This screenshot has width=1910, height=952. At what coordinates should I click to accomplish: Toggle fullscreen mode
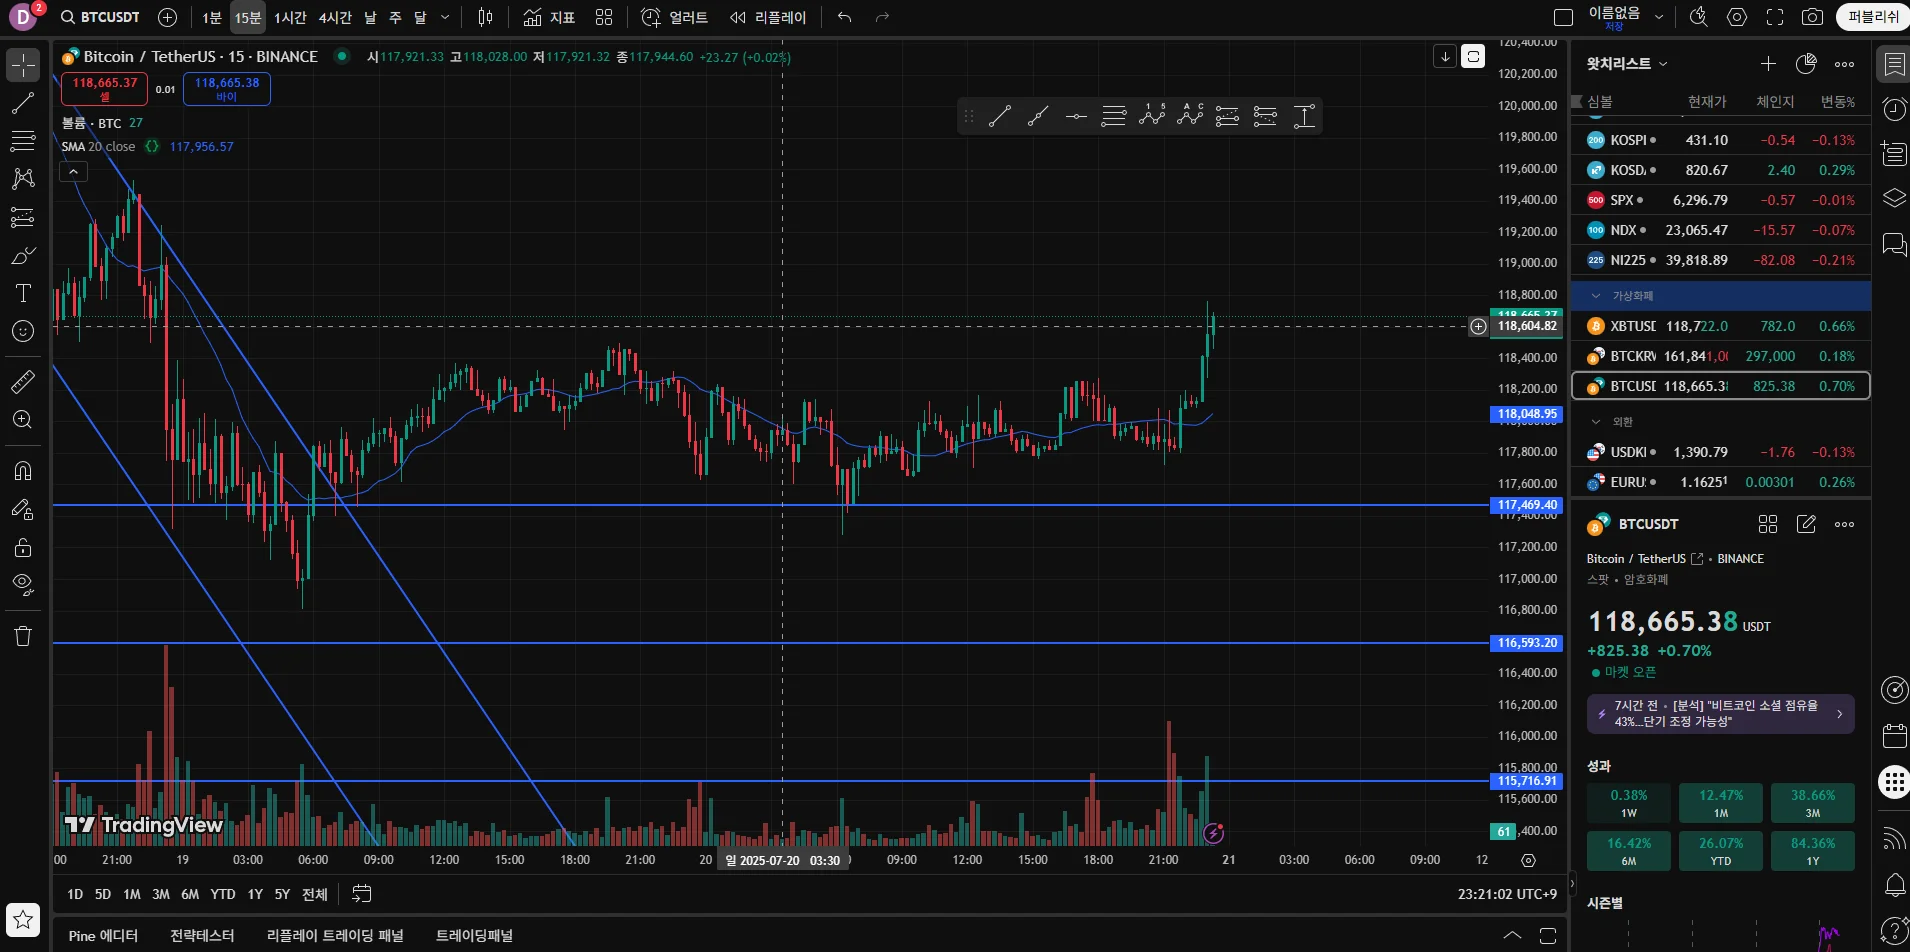pos(1775,17)
